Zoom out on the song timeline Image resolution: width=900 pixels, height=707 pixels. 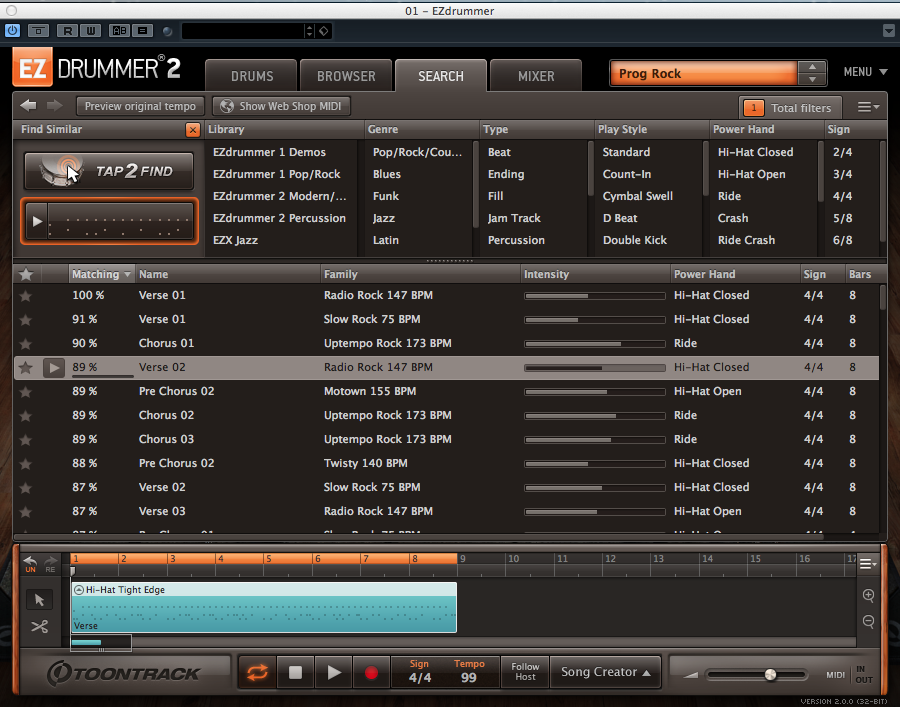[868, 622]
